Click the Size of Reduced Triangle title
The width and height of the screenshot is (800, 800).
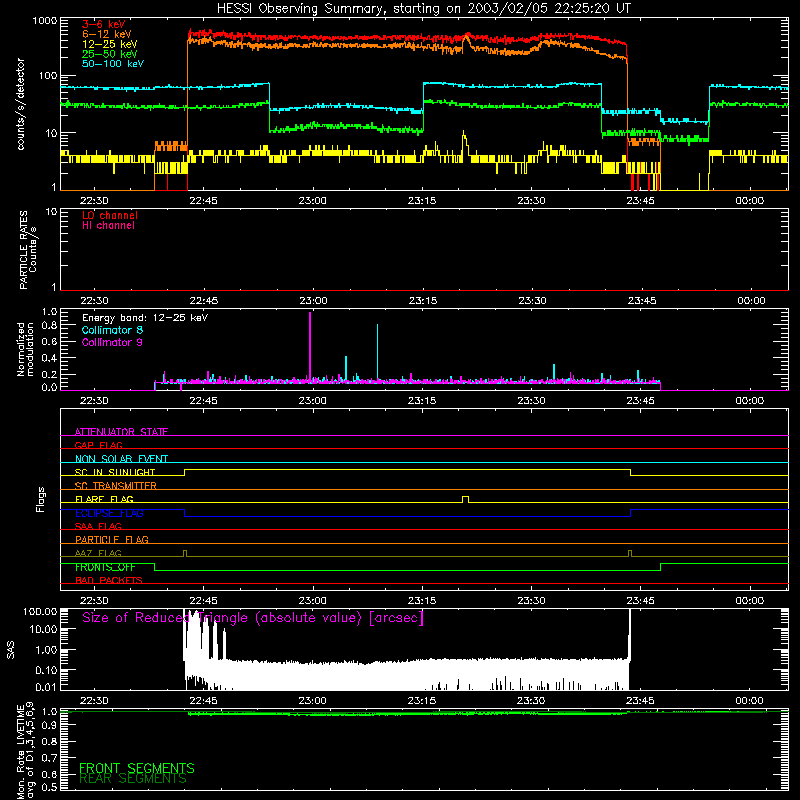coord(253,618)
